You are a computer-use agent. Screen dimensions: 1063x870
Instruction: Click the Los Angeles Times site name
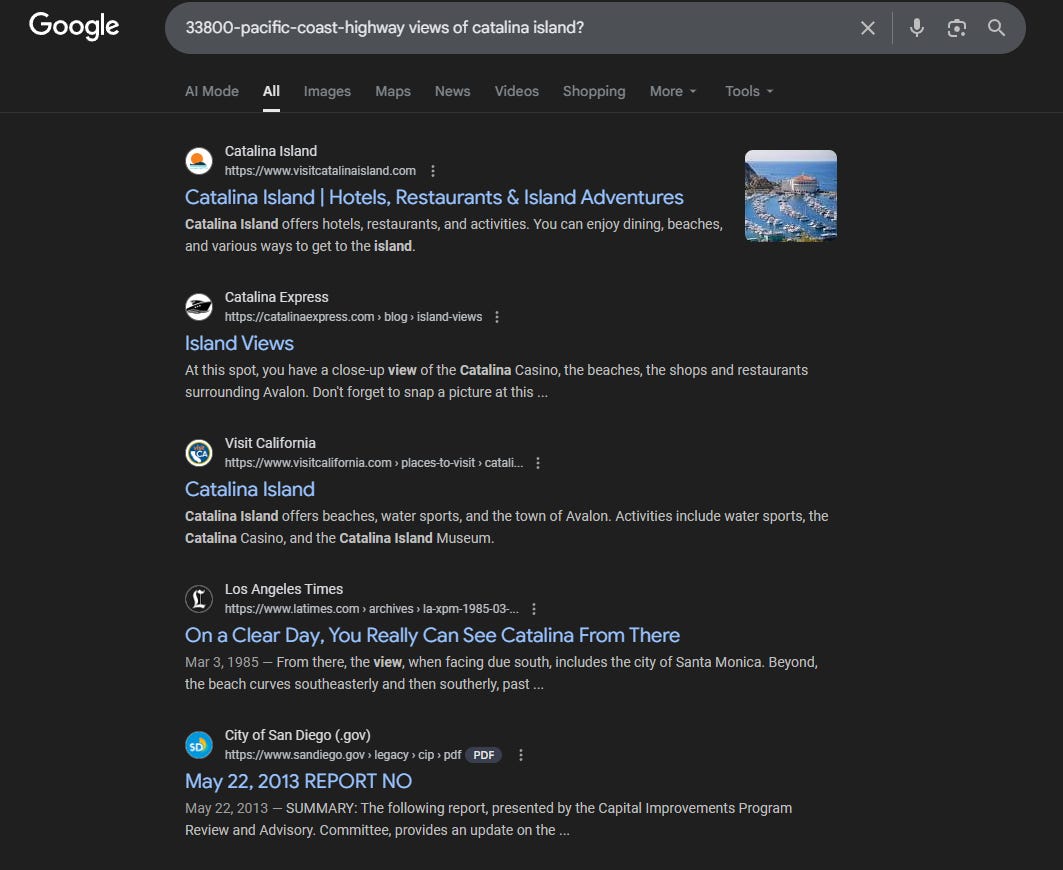pyautogui.click(x=283, y=589)
